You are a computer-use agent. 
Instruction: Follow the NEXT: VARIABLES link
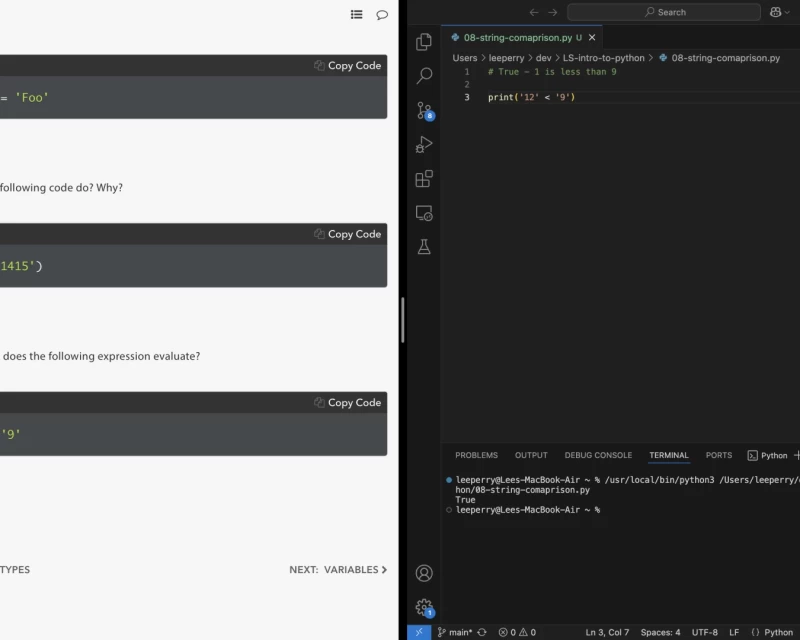[338, 570]
